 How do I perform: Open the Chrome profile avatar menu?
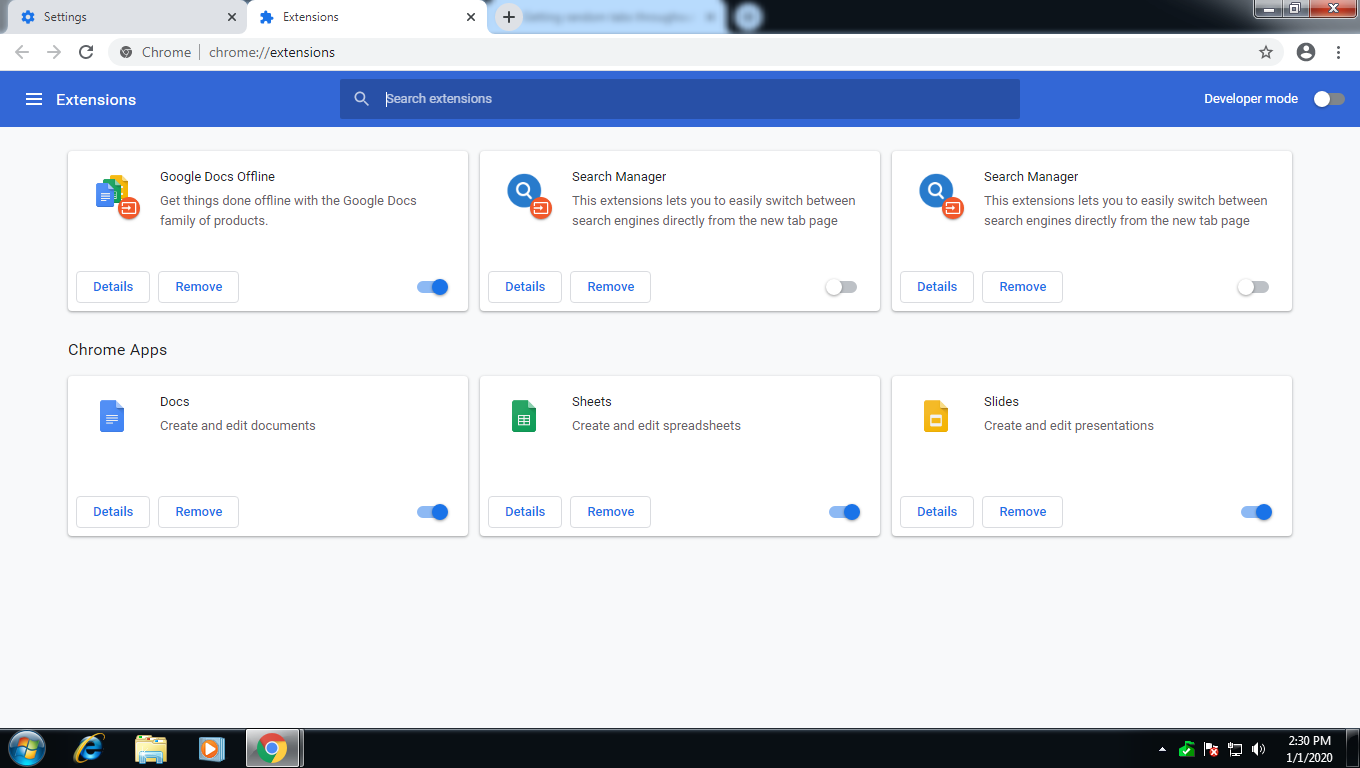[x=1306, y=52]
